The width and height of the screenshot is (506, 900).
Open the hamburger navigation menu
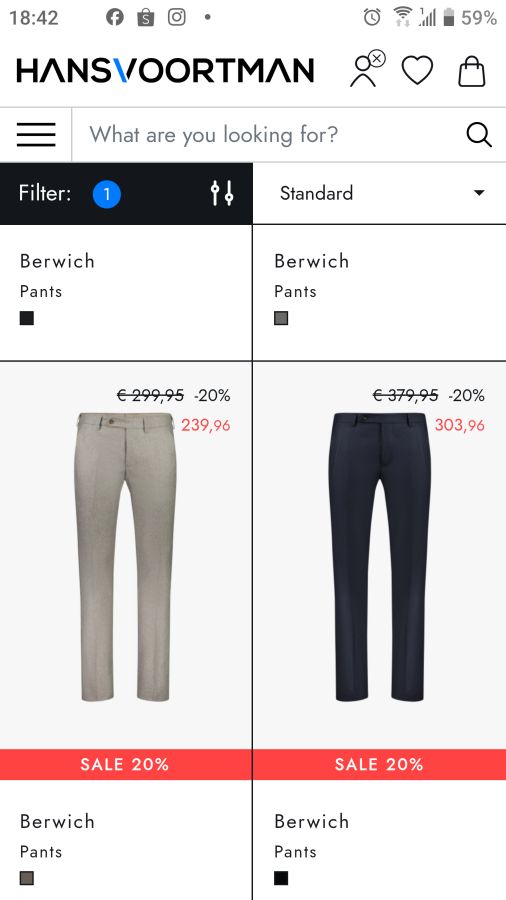point(36,135)
